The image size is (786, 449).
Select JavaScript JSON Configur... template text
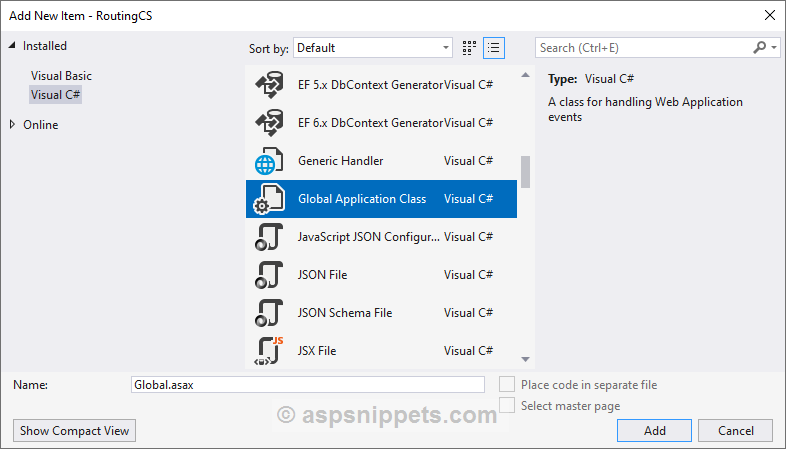[x=369, y=237]
